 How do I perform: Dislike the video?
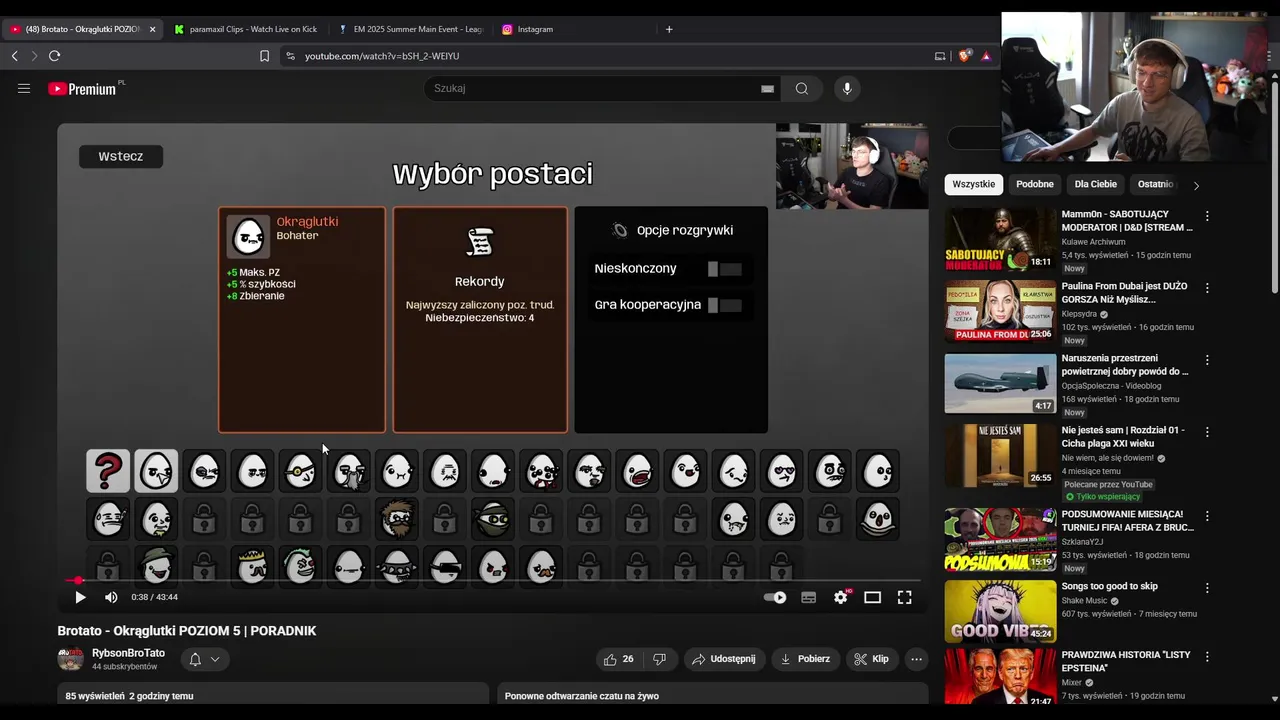tap(659, 659)
